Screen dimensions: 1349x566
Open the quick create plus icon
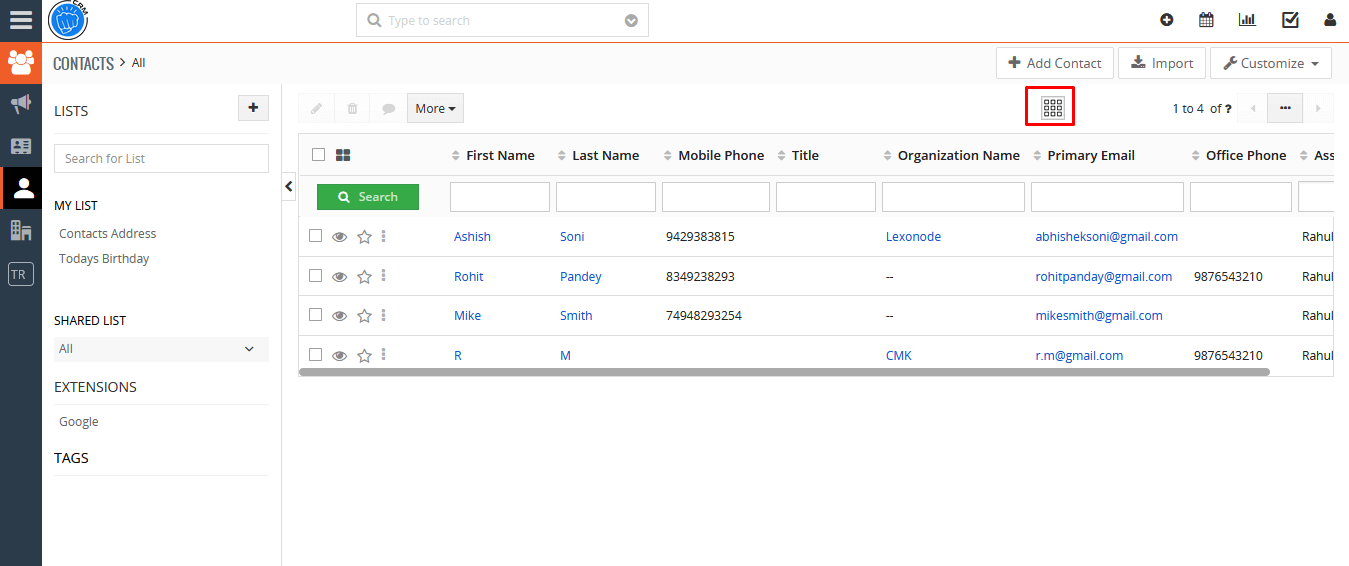pyautogui.click(x=1166, y=20)
